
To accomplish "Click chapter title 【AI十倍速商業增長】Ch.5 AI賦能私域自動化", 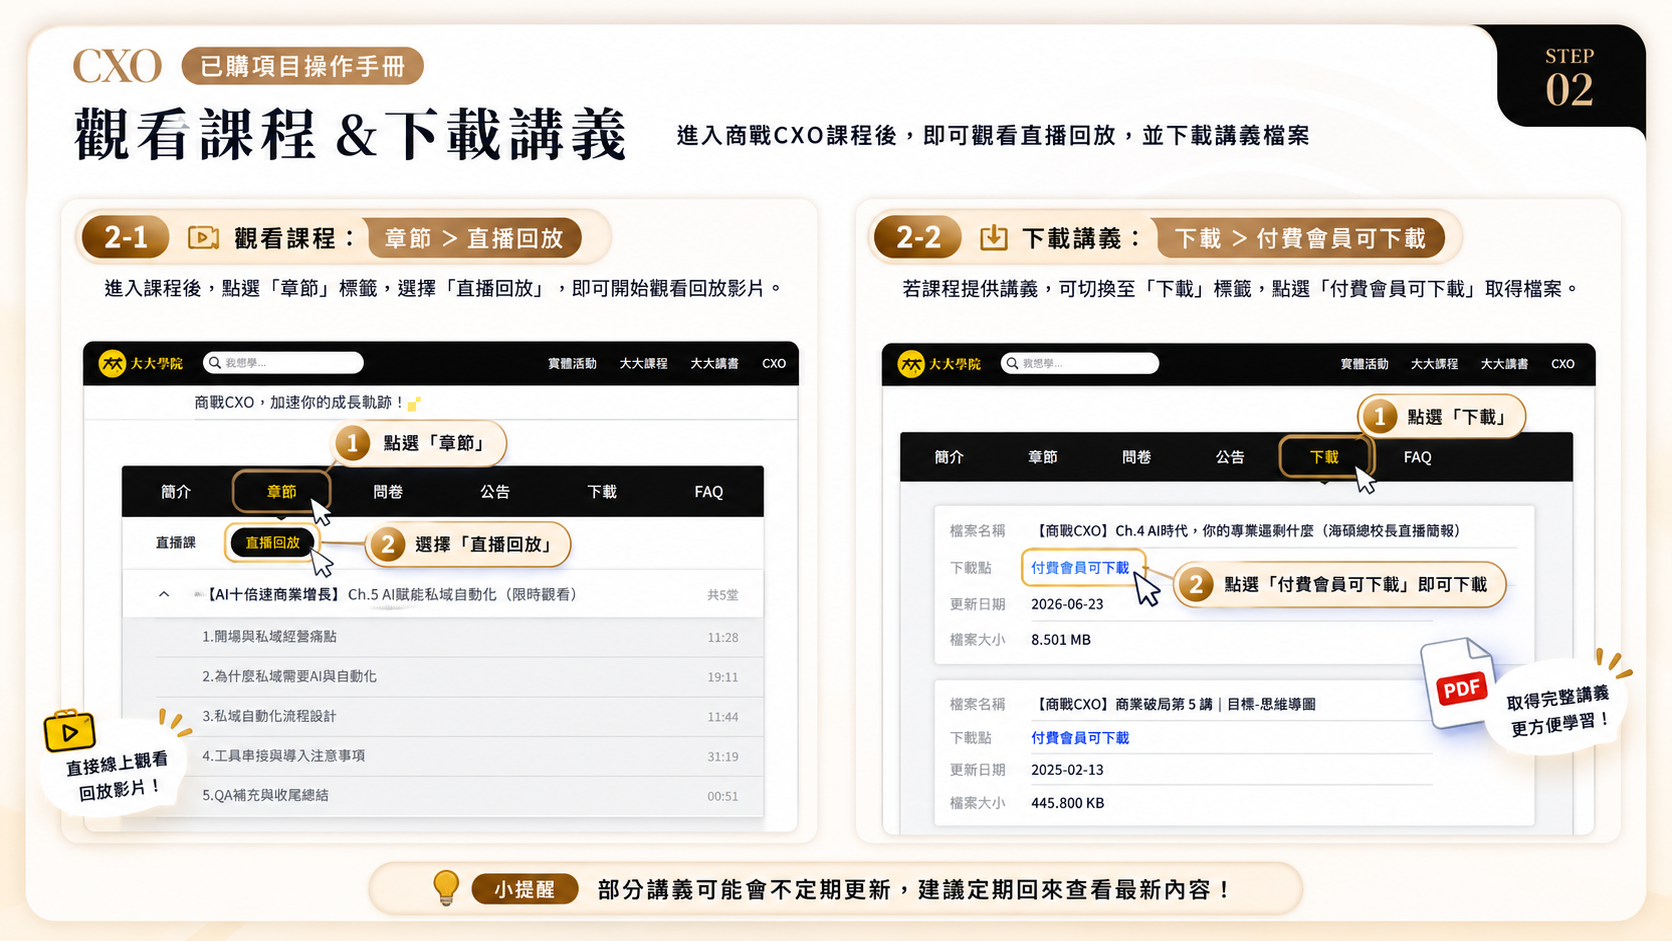I will coord(391,595).
